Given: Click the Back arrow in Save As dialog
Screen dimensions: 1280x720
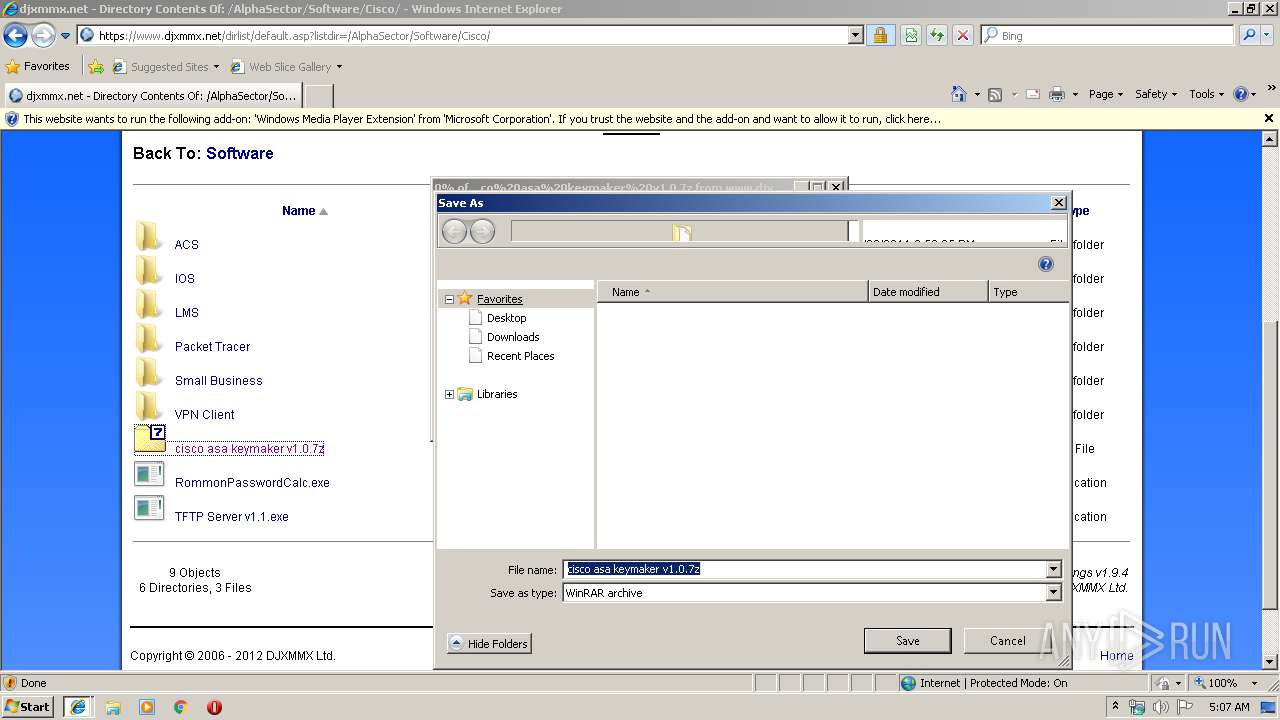Looking at the screenshot, I should point(454,232).
